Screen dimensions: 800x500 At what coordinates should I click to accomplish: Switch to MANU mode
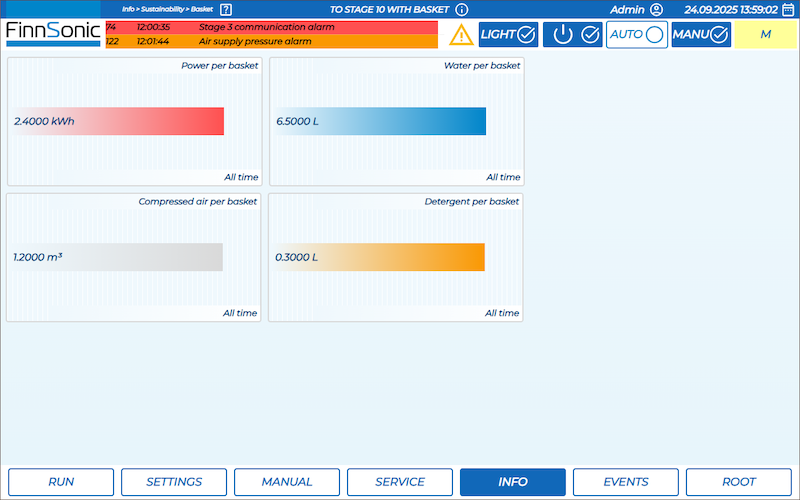700,35
